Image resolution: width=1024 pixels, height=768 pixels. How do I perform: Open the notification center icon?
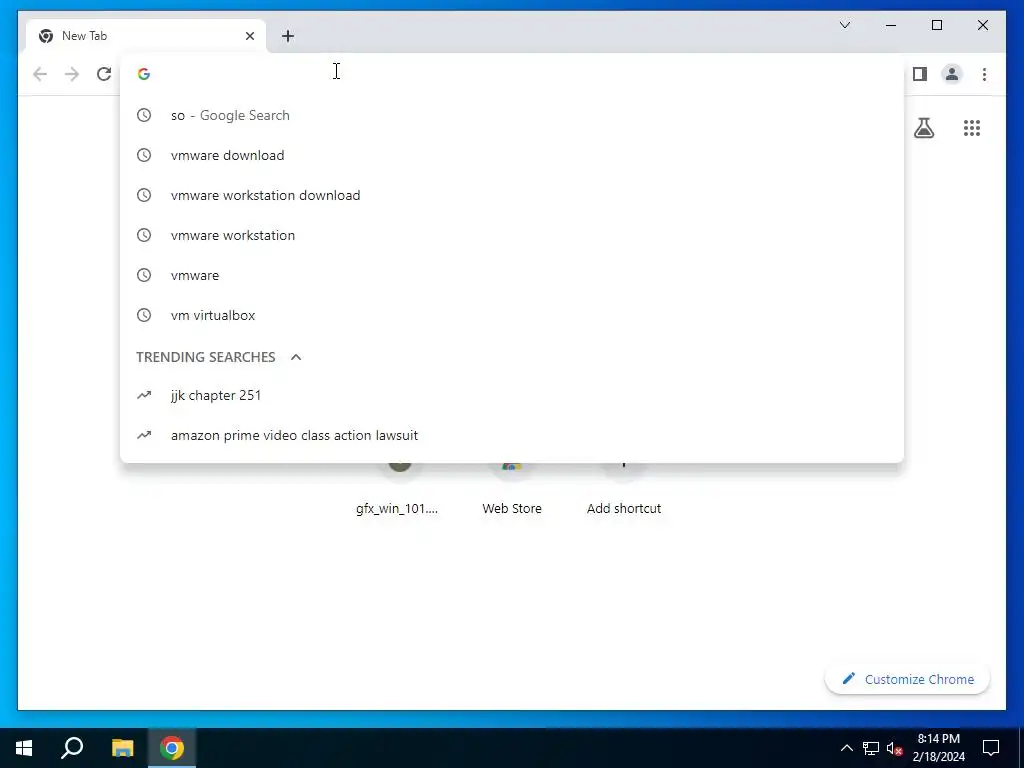pos(991,748)
